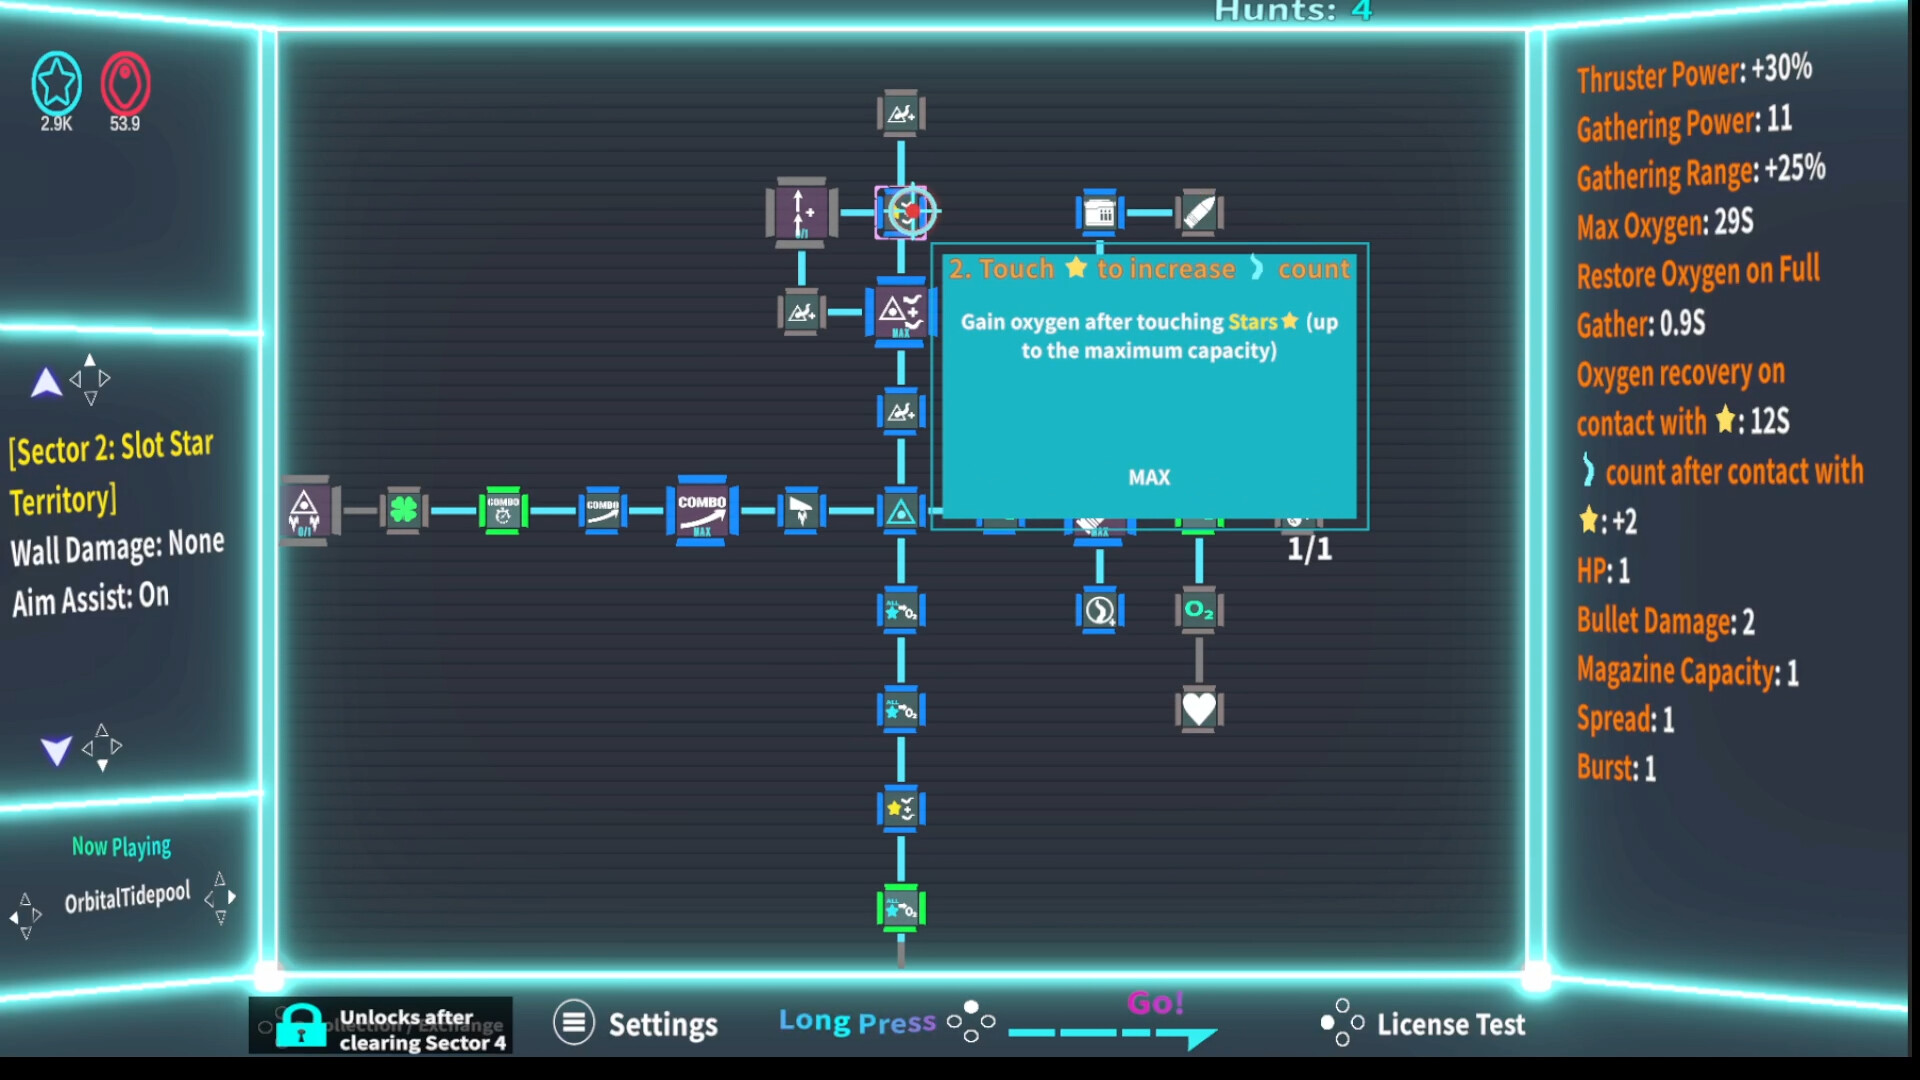
Task: Click the Long Press Go! launch control
Action: pos(998,1022)
